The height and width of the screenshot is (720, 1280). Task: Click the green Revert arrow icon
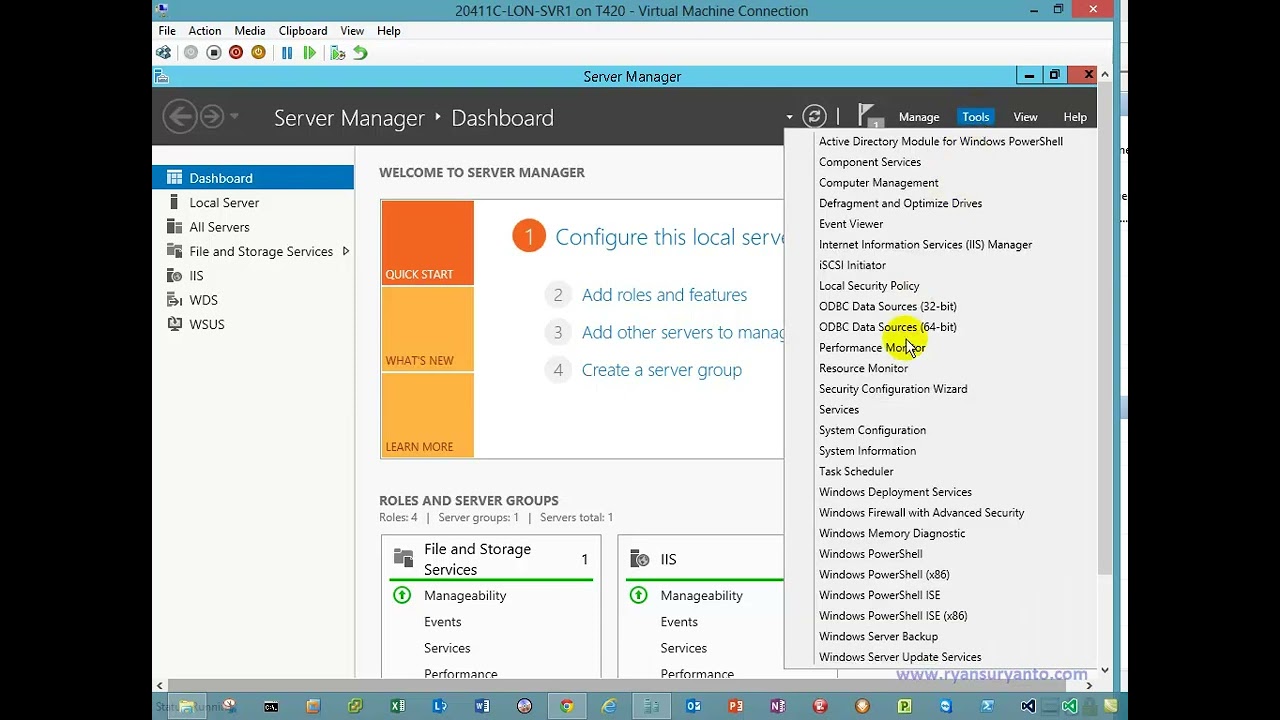click(x=360, y=53)
